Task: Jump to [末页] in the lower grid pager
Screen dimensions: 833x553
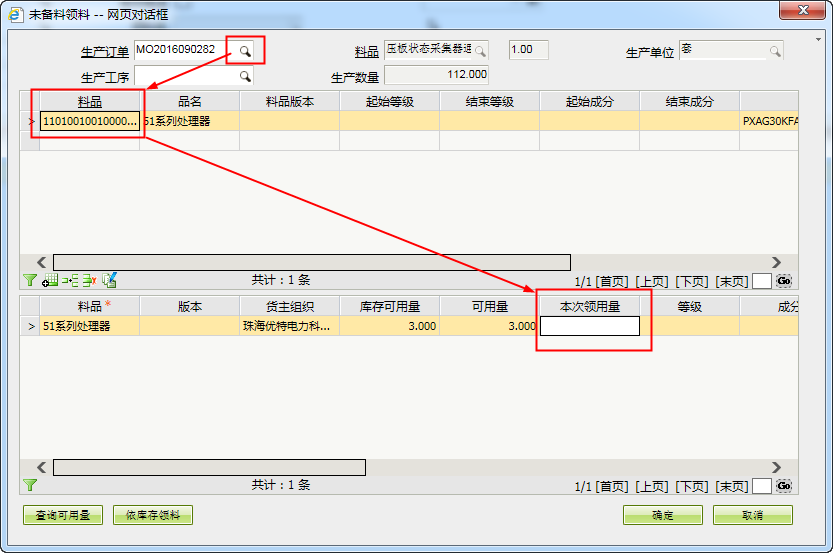Action: click(731, 486)
